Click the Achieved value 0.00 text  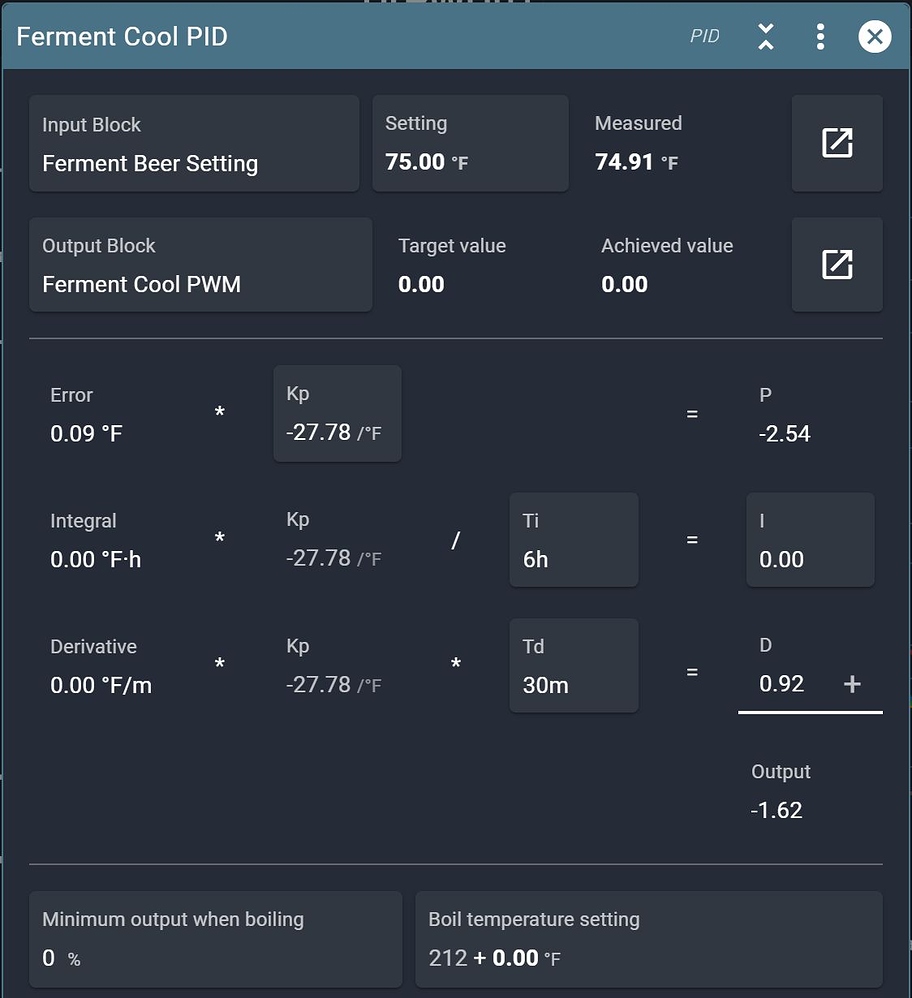point(624,284)
